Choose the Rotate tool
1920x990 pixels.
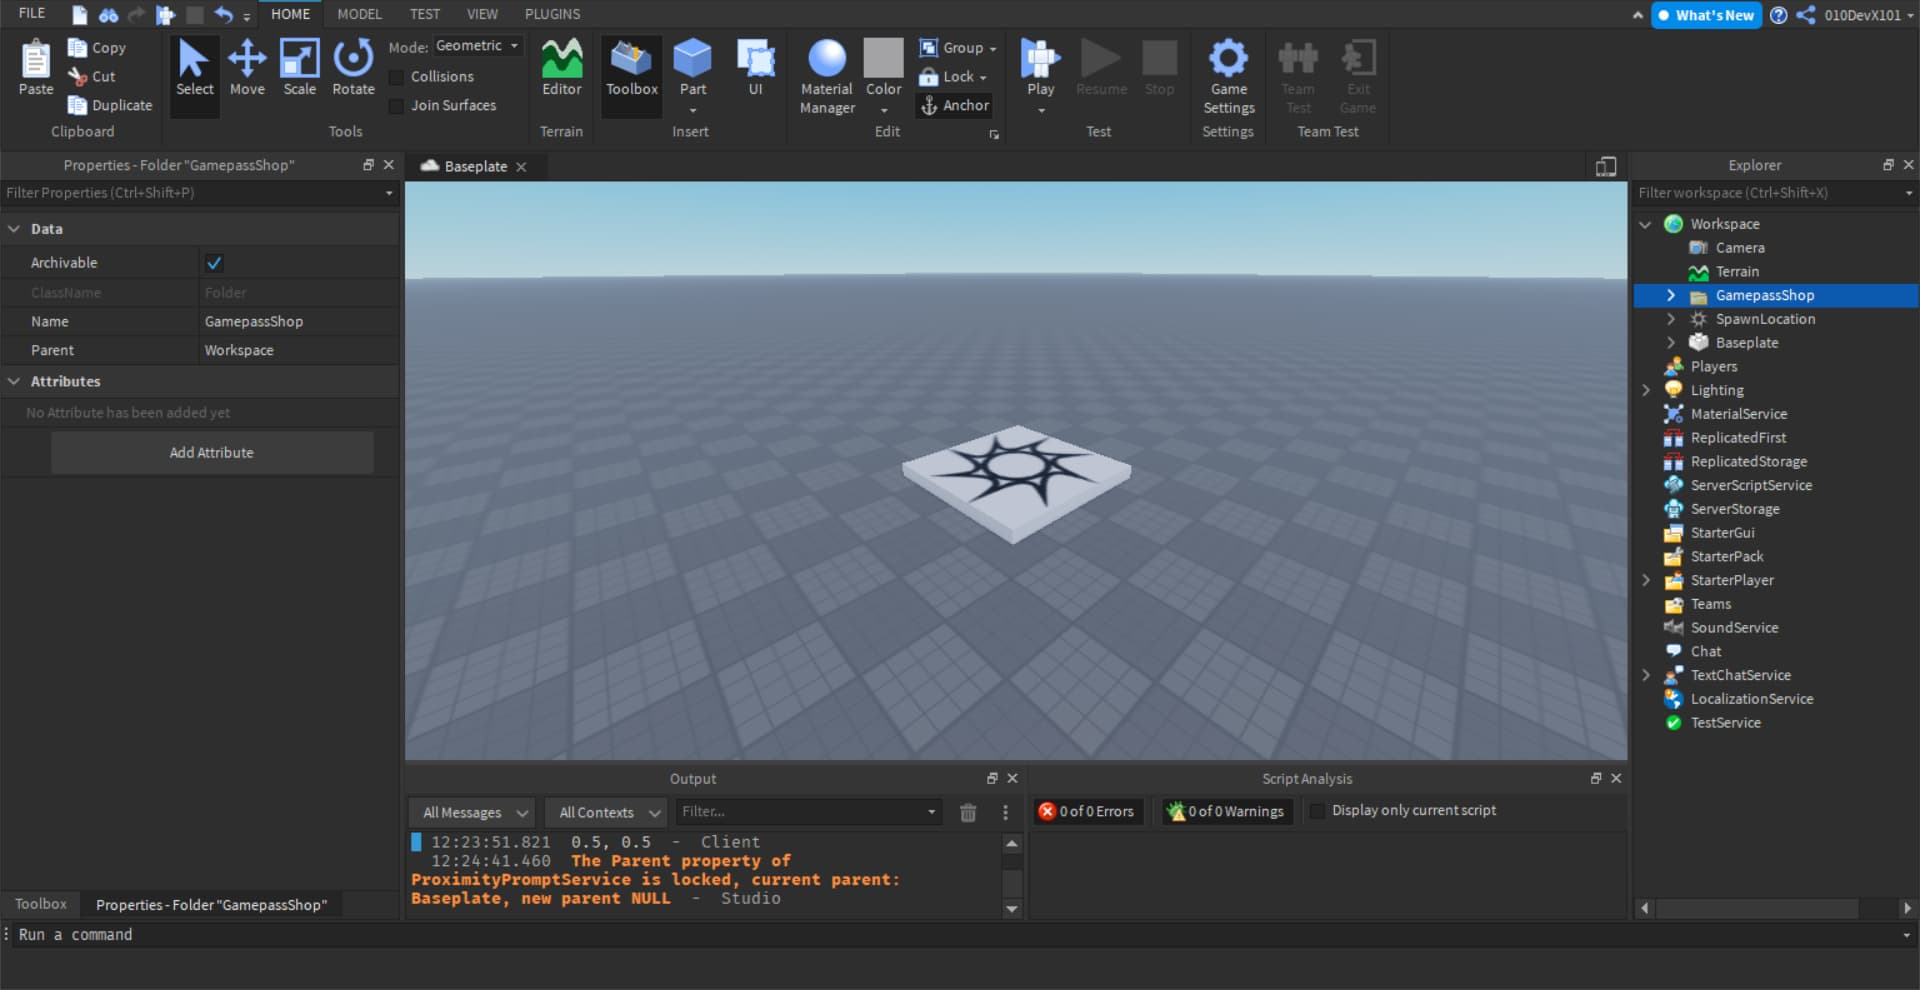pos(353,68)
